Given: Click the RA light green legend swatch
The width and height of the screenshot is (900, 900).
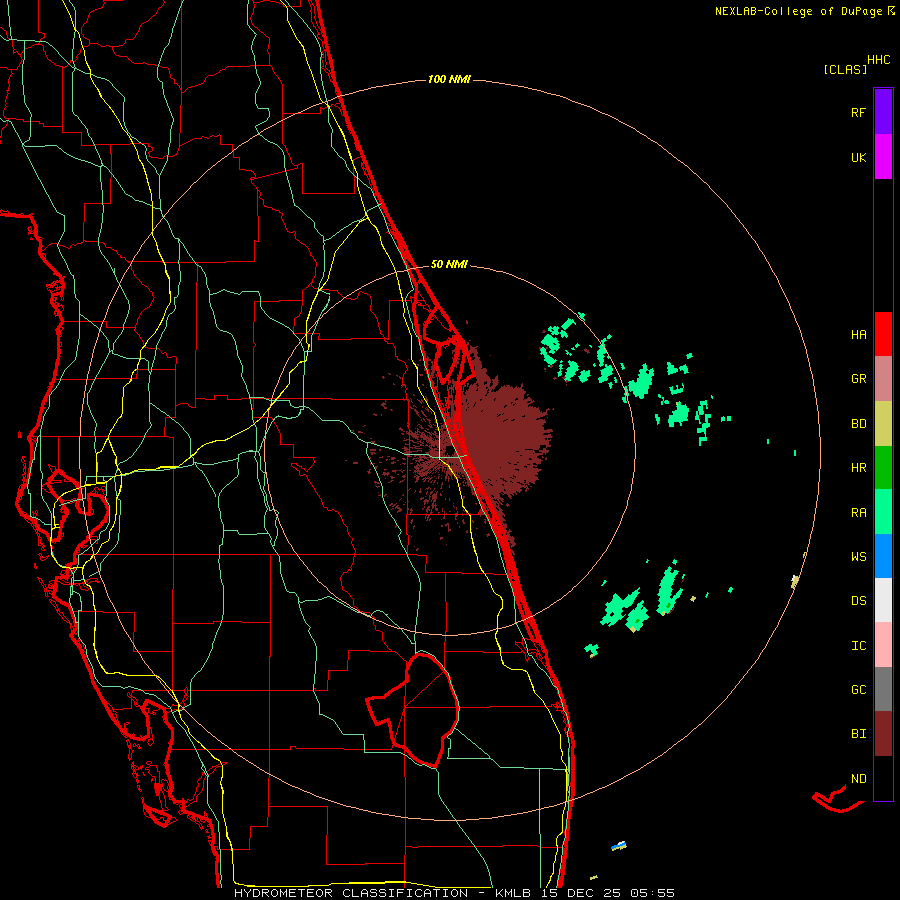Looking at the screenshot, I should coord(883,511).
